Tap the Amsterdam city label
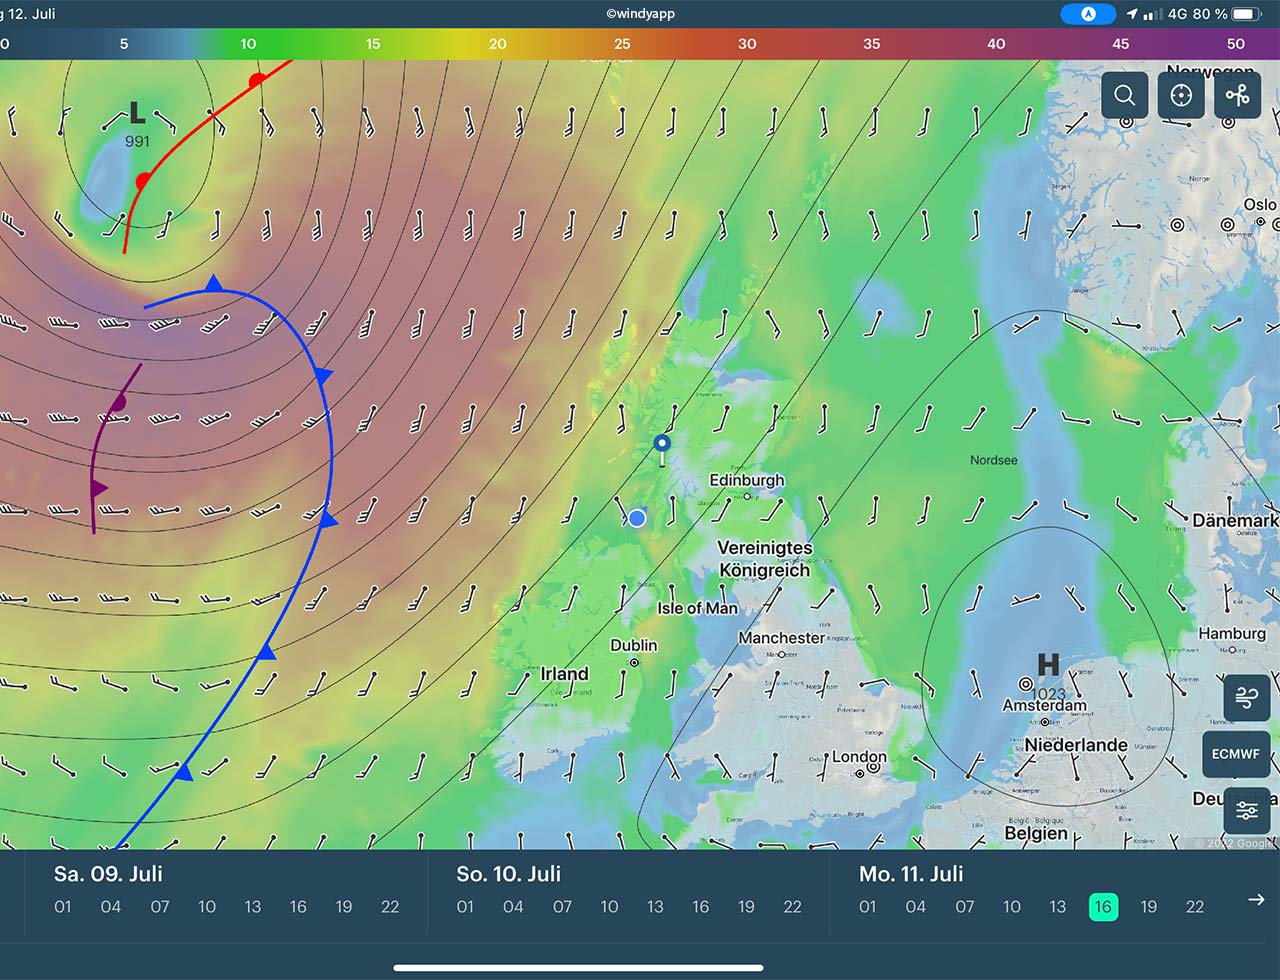Screen dimensions: 1280x980 [1044, 705]
